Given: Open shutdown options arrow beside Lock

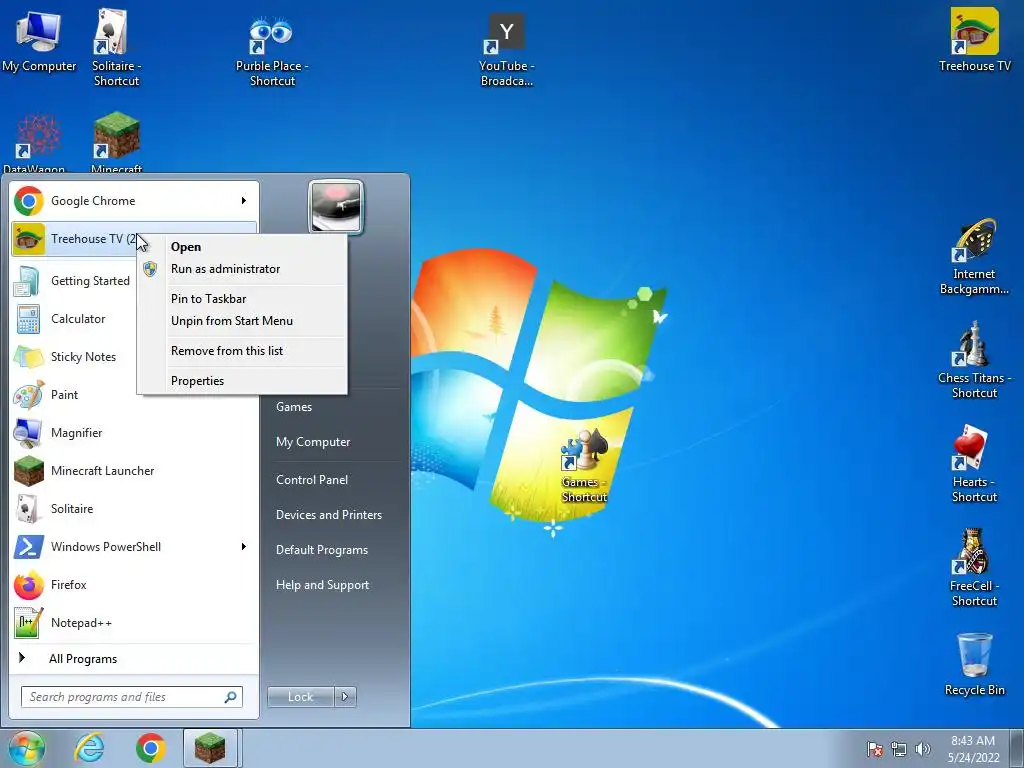Looking at the screenshot, I should point(345,697).
